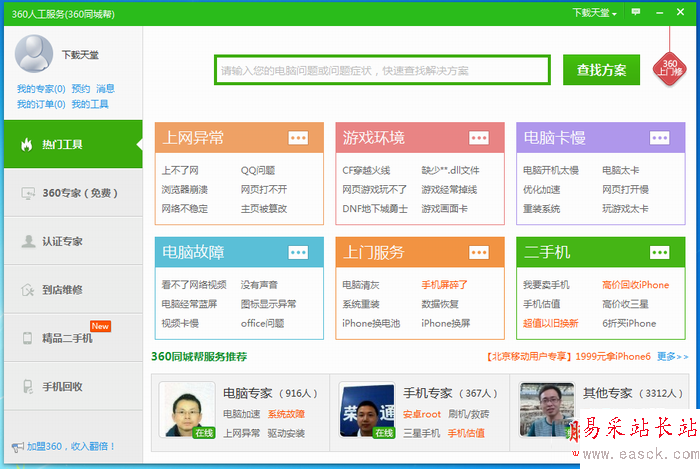Expand more options on the 电脑卡慢 card

(660, 138)
